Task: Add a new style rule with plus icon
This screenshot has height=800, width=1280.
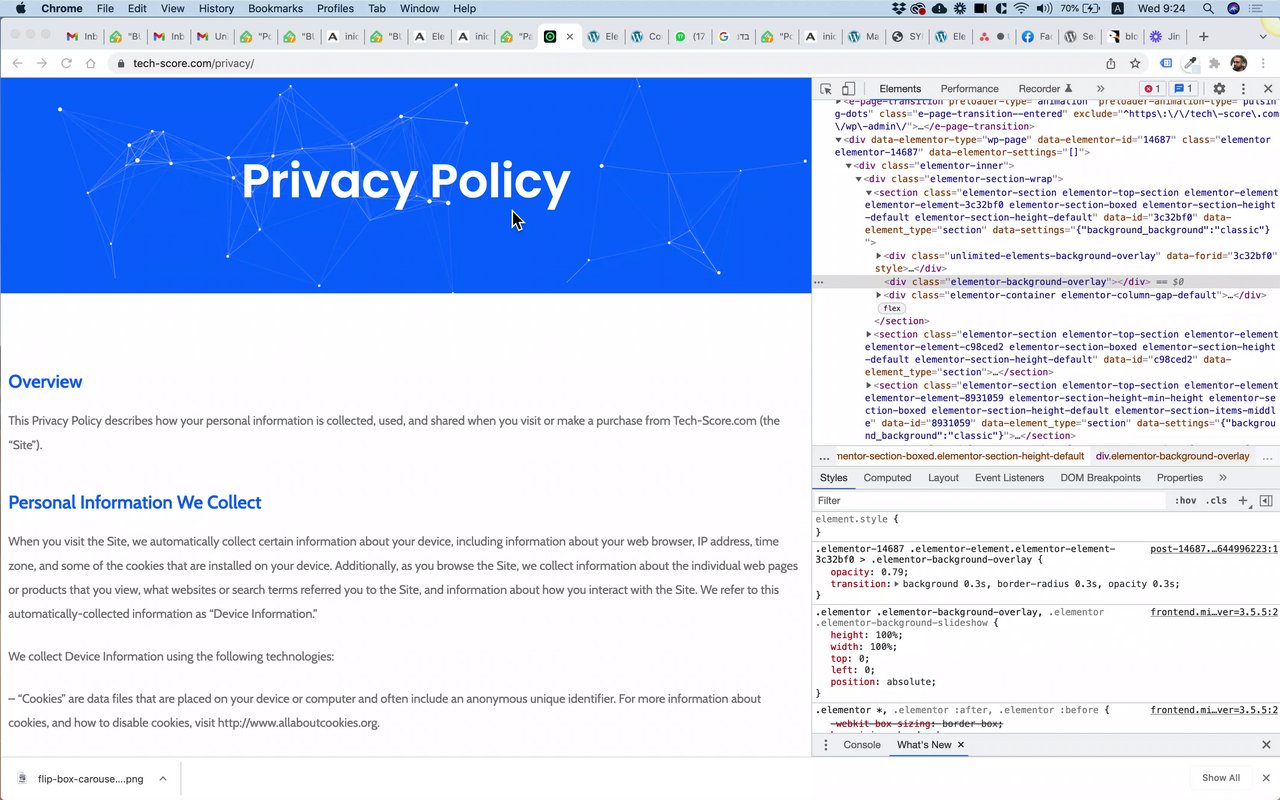Action: [1243, 501]
